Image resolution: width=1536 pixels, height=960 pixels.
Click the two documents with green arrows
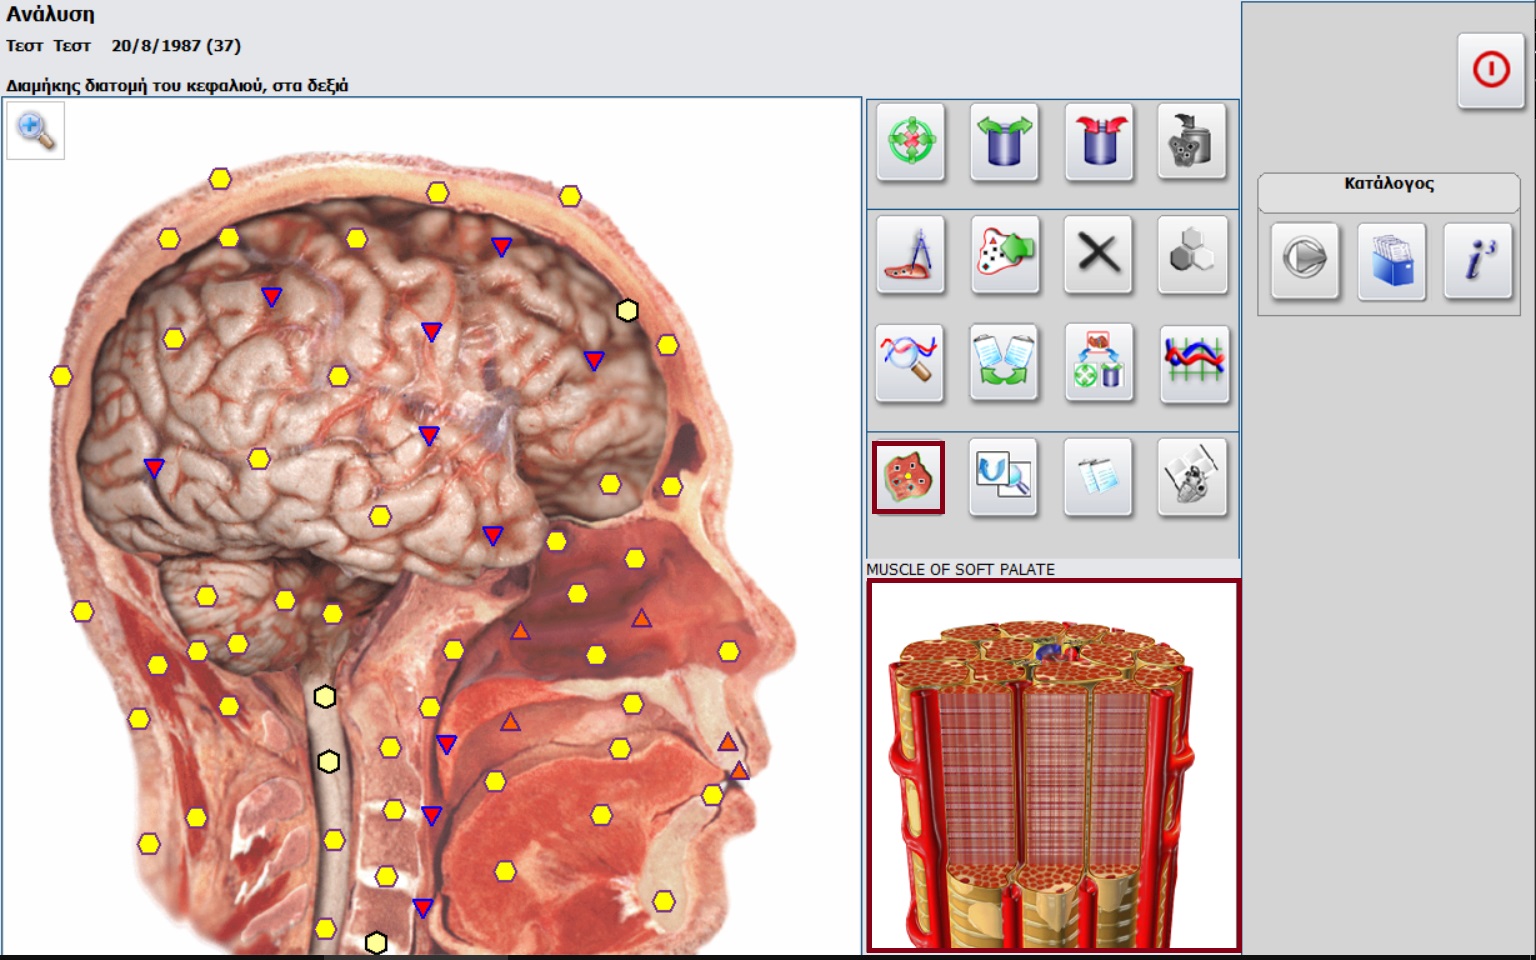1004,362
